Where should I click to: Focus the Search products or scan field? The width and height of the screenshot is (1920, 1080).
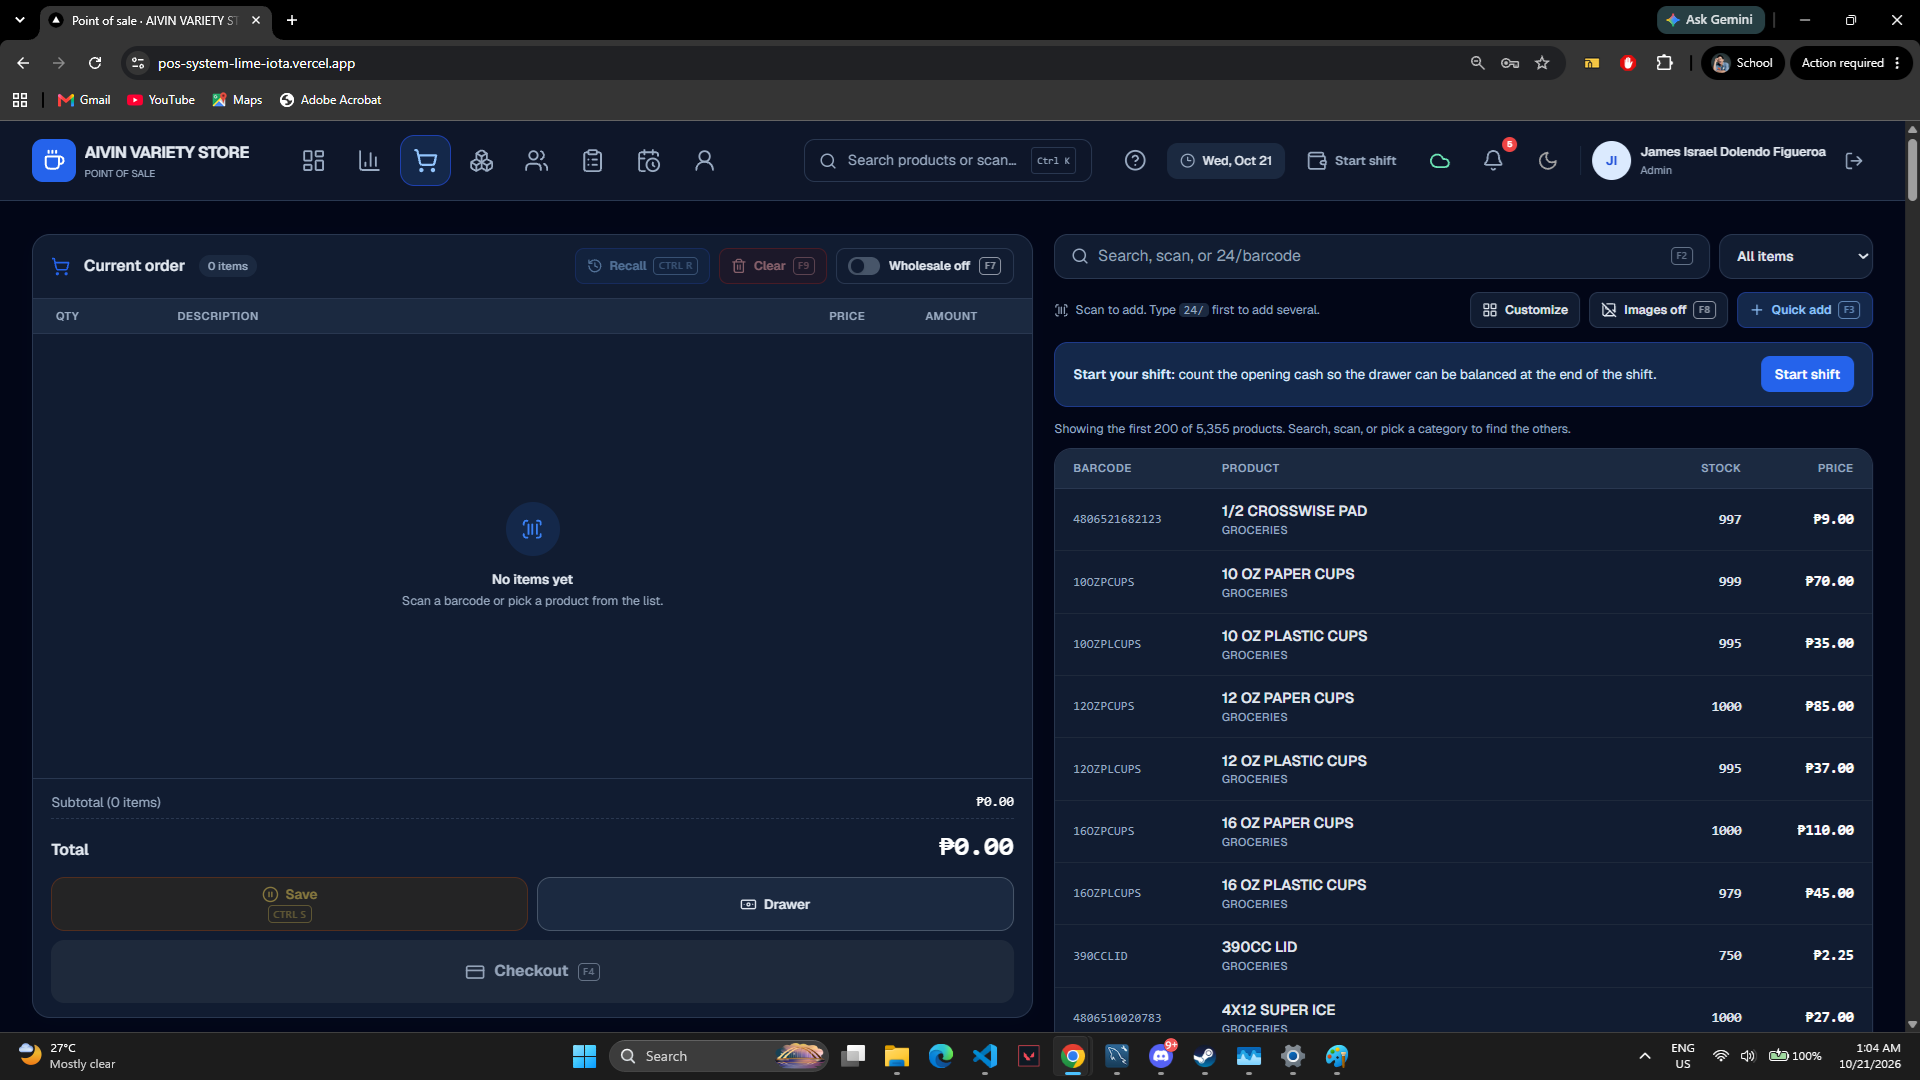pos(947,161)
